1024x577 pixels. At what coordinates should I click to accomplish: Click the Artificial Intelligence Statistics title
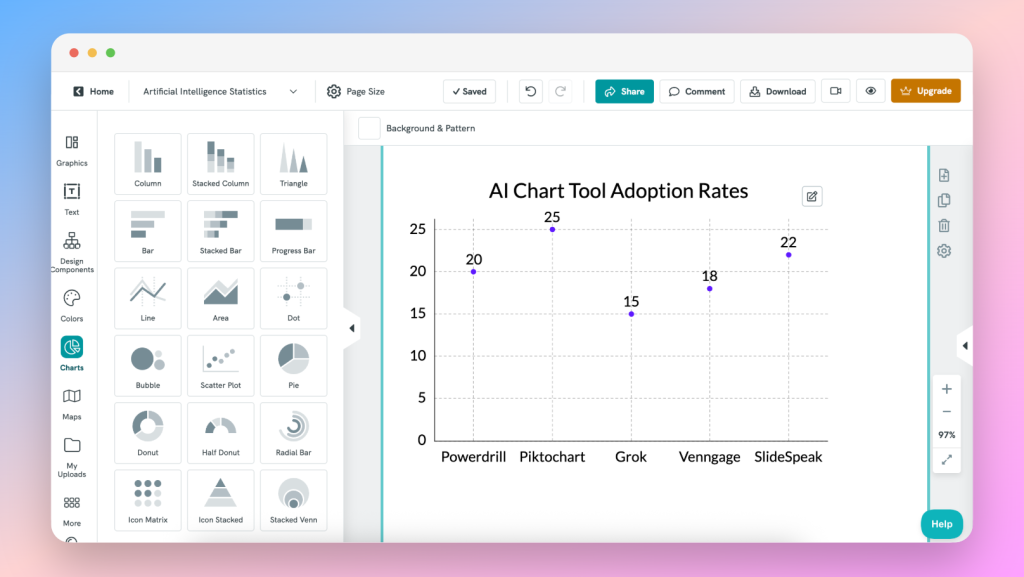pyautogui.click(x=204, y=91)
